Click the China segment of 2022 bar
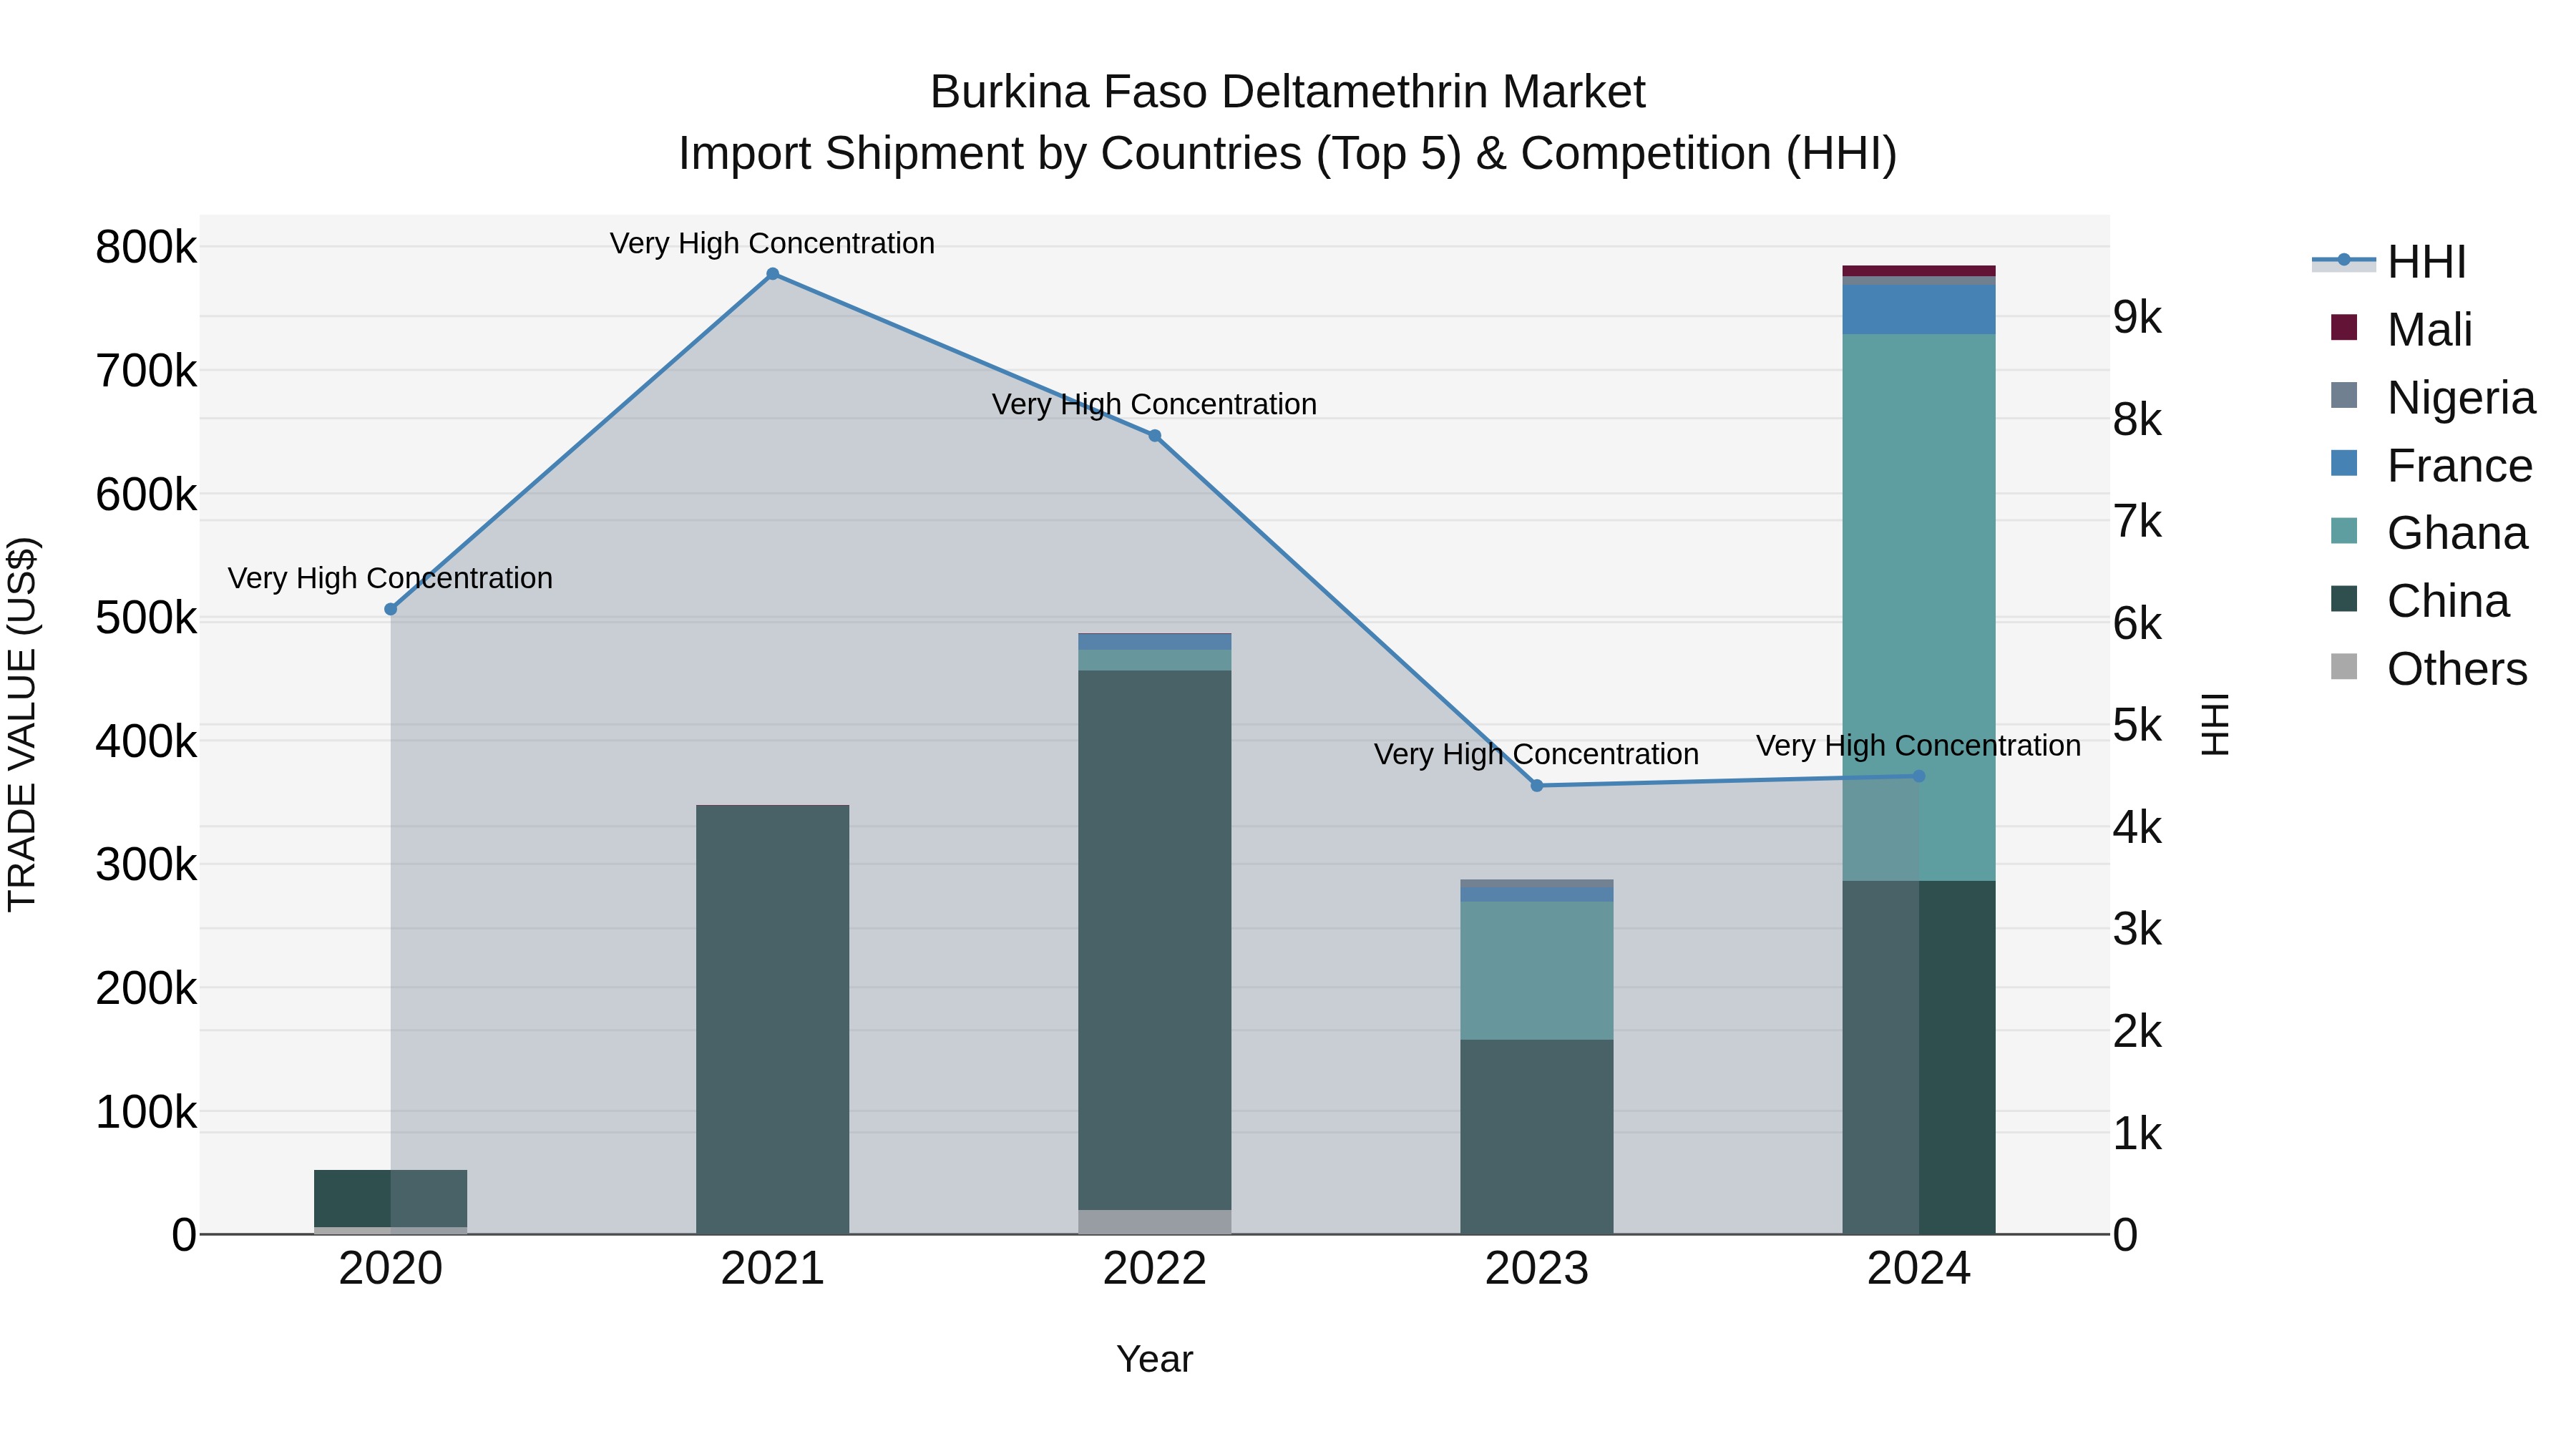 pos(1155,940)
